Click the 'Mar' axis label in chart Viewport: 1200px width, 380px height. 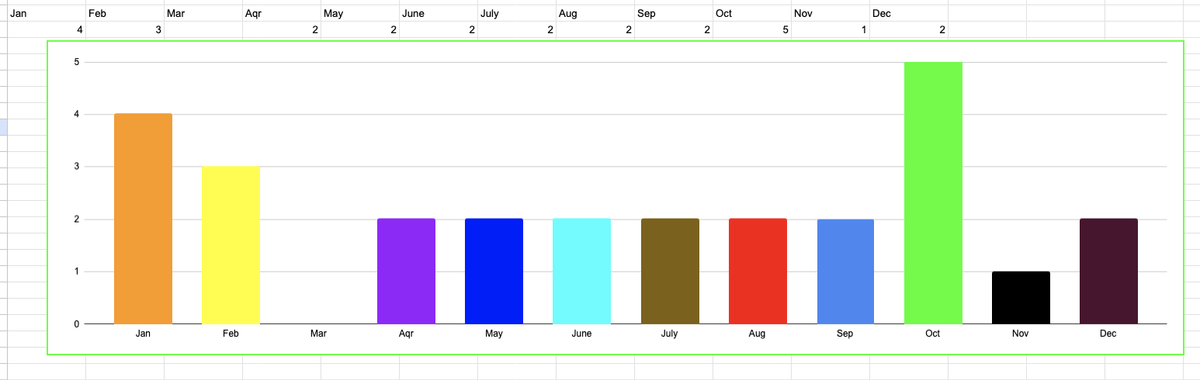click(318, 334)
